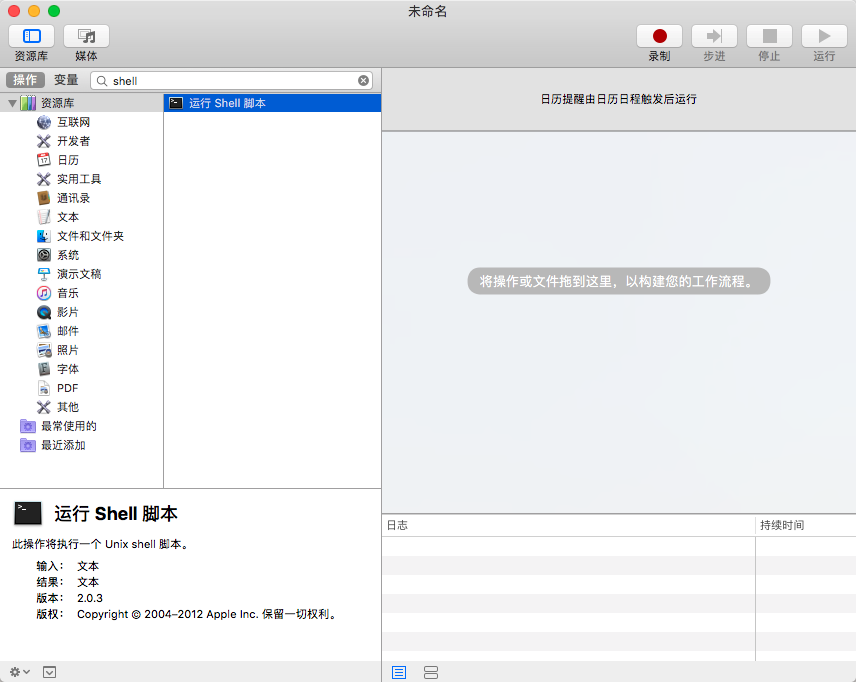Expand the 最近添加 smart group
The width and height of the screenshot is (856, 682).
(27, 445)
